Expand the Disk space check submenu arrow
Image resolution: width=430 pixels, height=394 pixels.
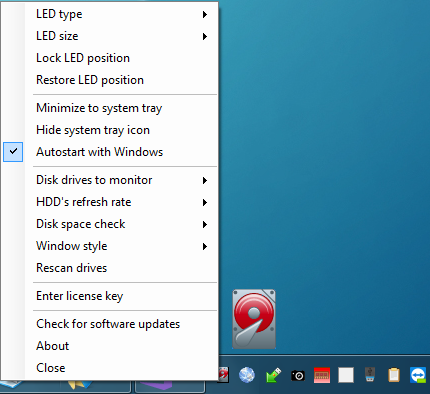[x=205, y=224]
